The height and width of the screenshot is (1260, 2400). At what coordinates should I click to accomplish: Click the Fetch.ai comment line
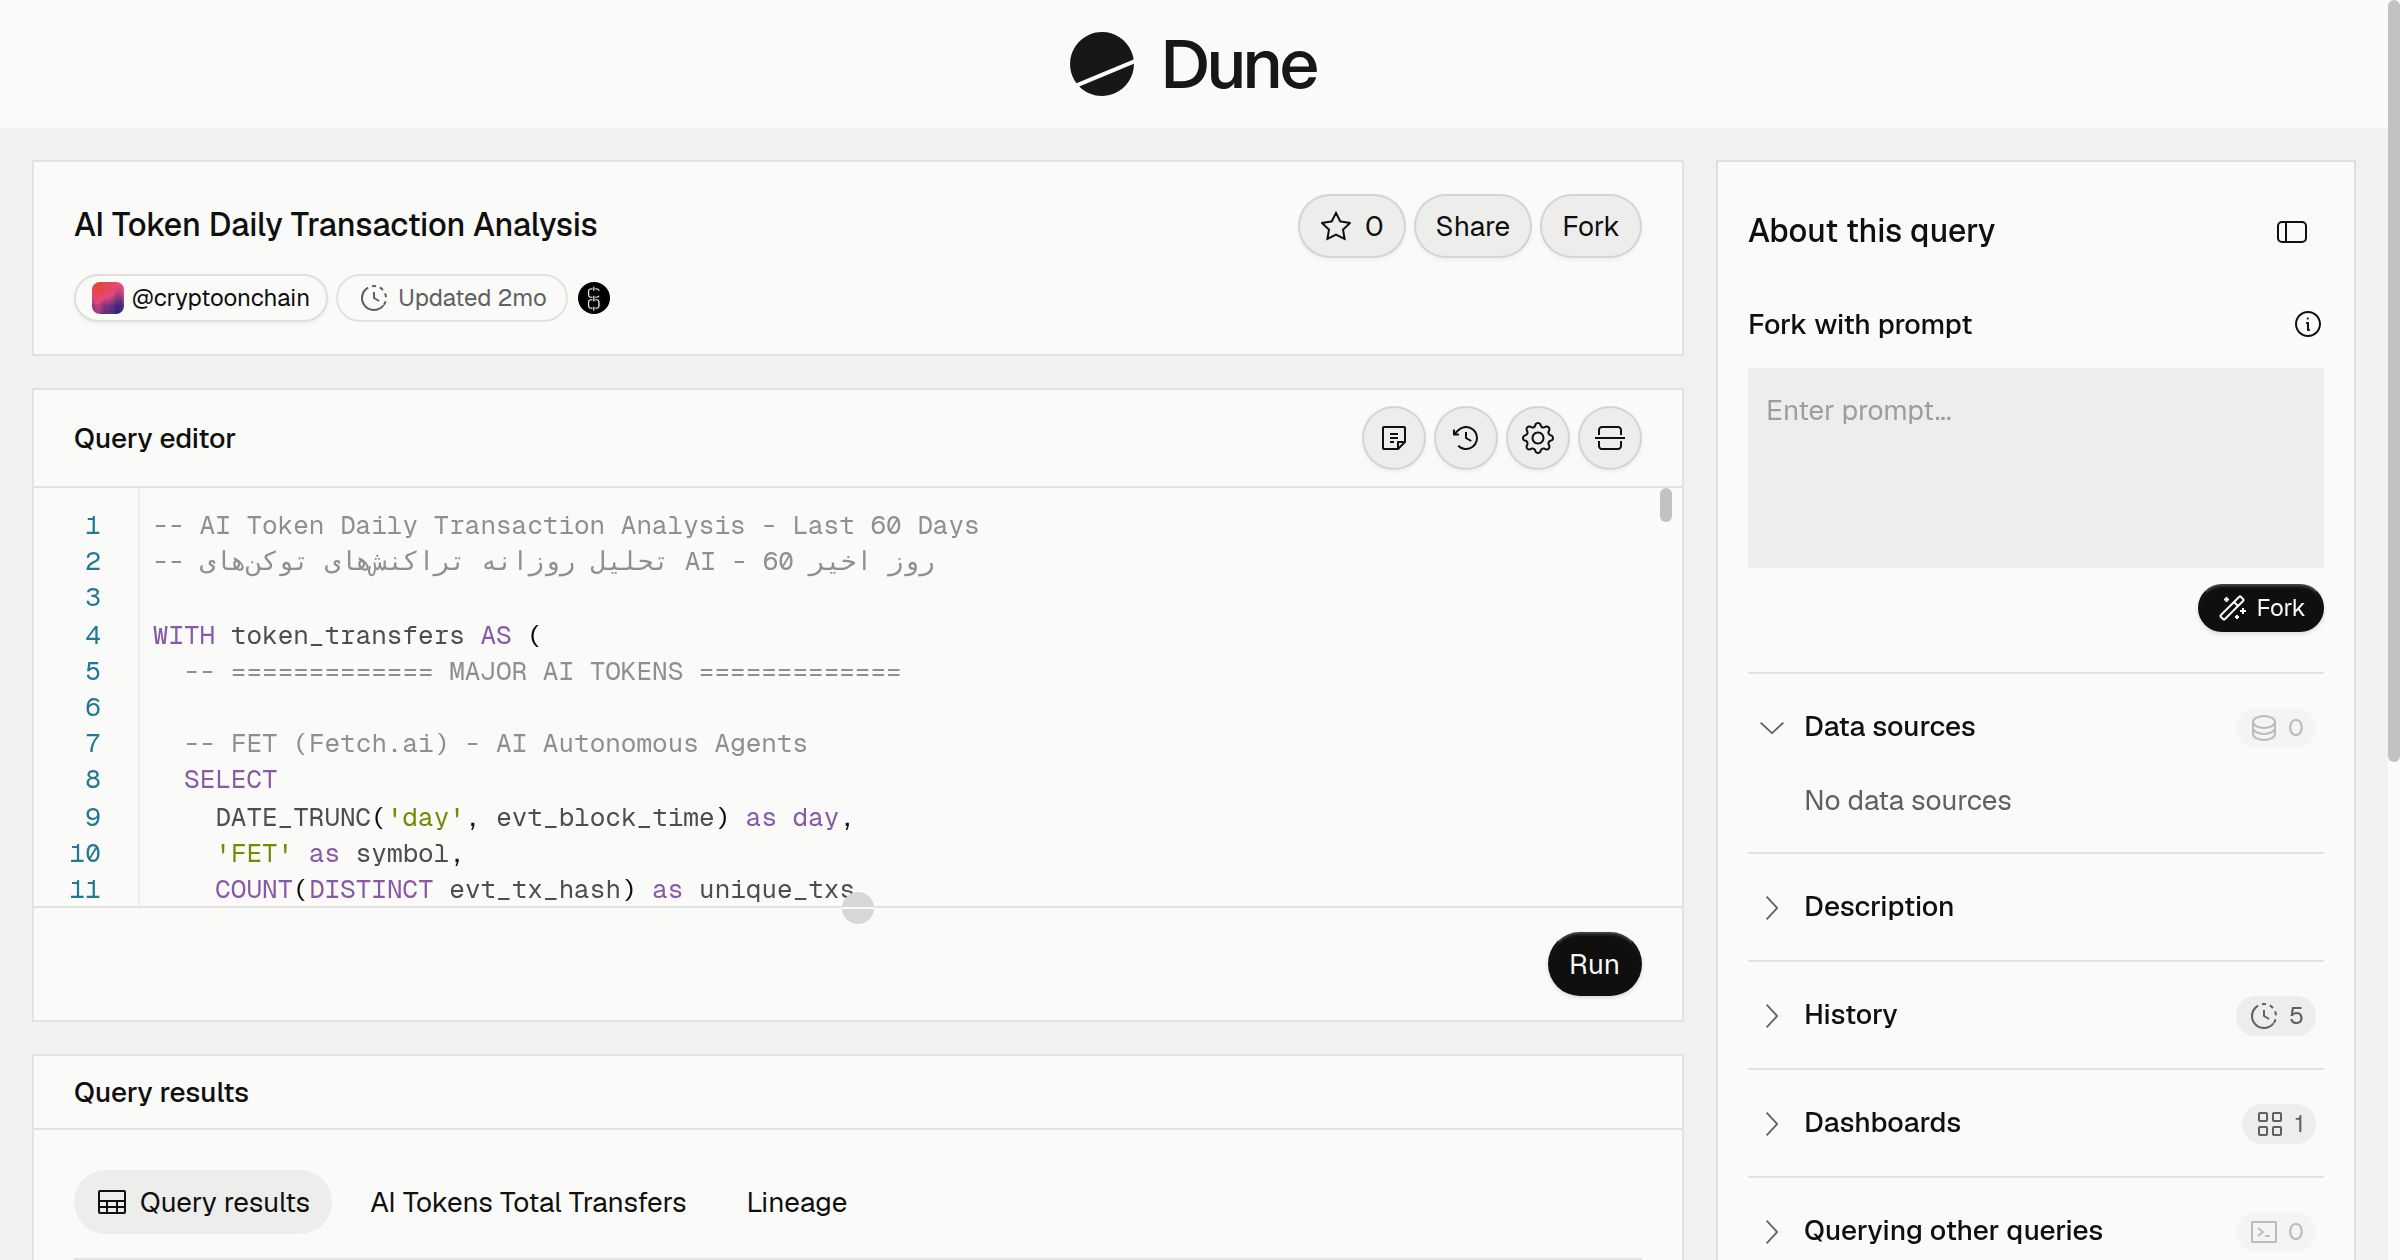(496, 743)
